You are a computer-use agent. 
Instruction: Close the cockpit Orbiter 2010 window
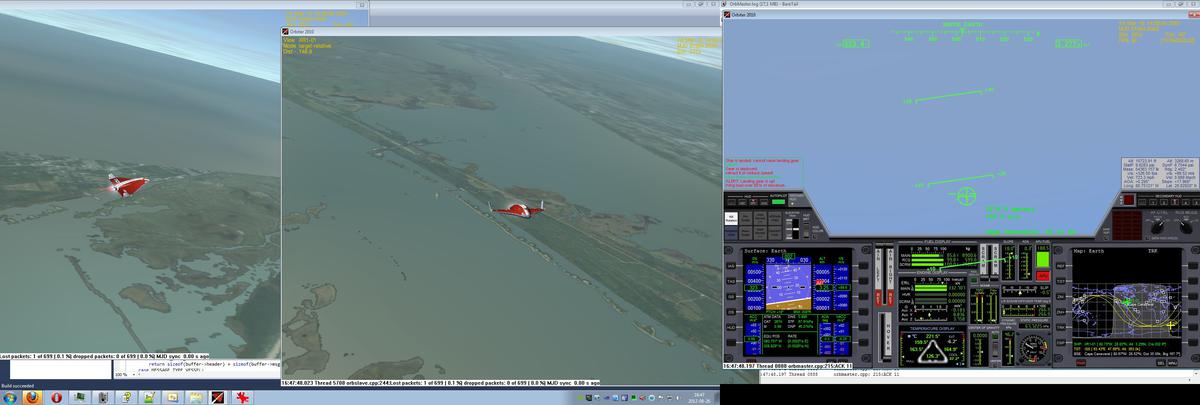pyautogui.click(x=1192, y=15)
